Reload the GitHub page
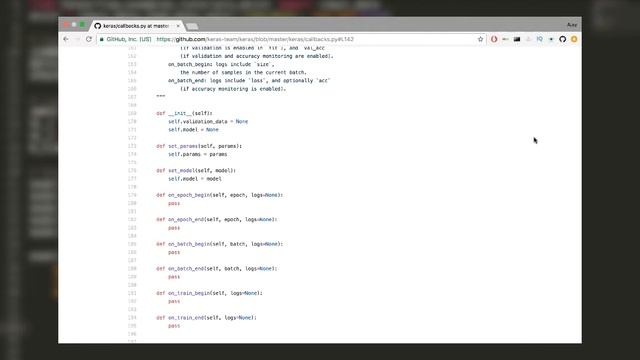Viewport: 640px width, 360px height. point(89,39)
